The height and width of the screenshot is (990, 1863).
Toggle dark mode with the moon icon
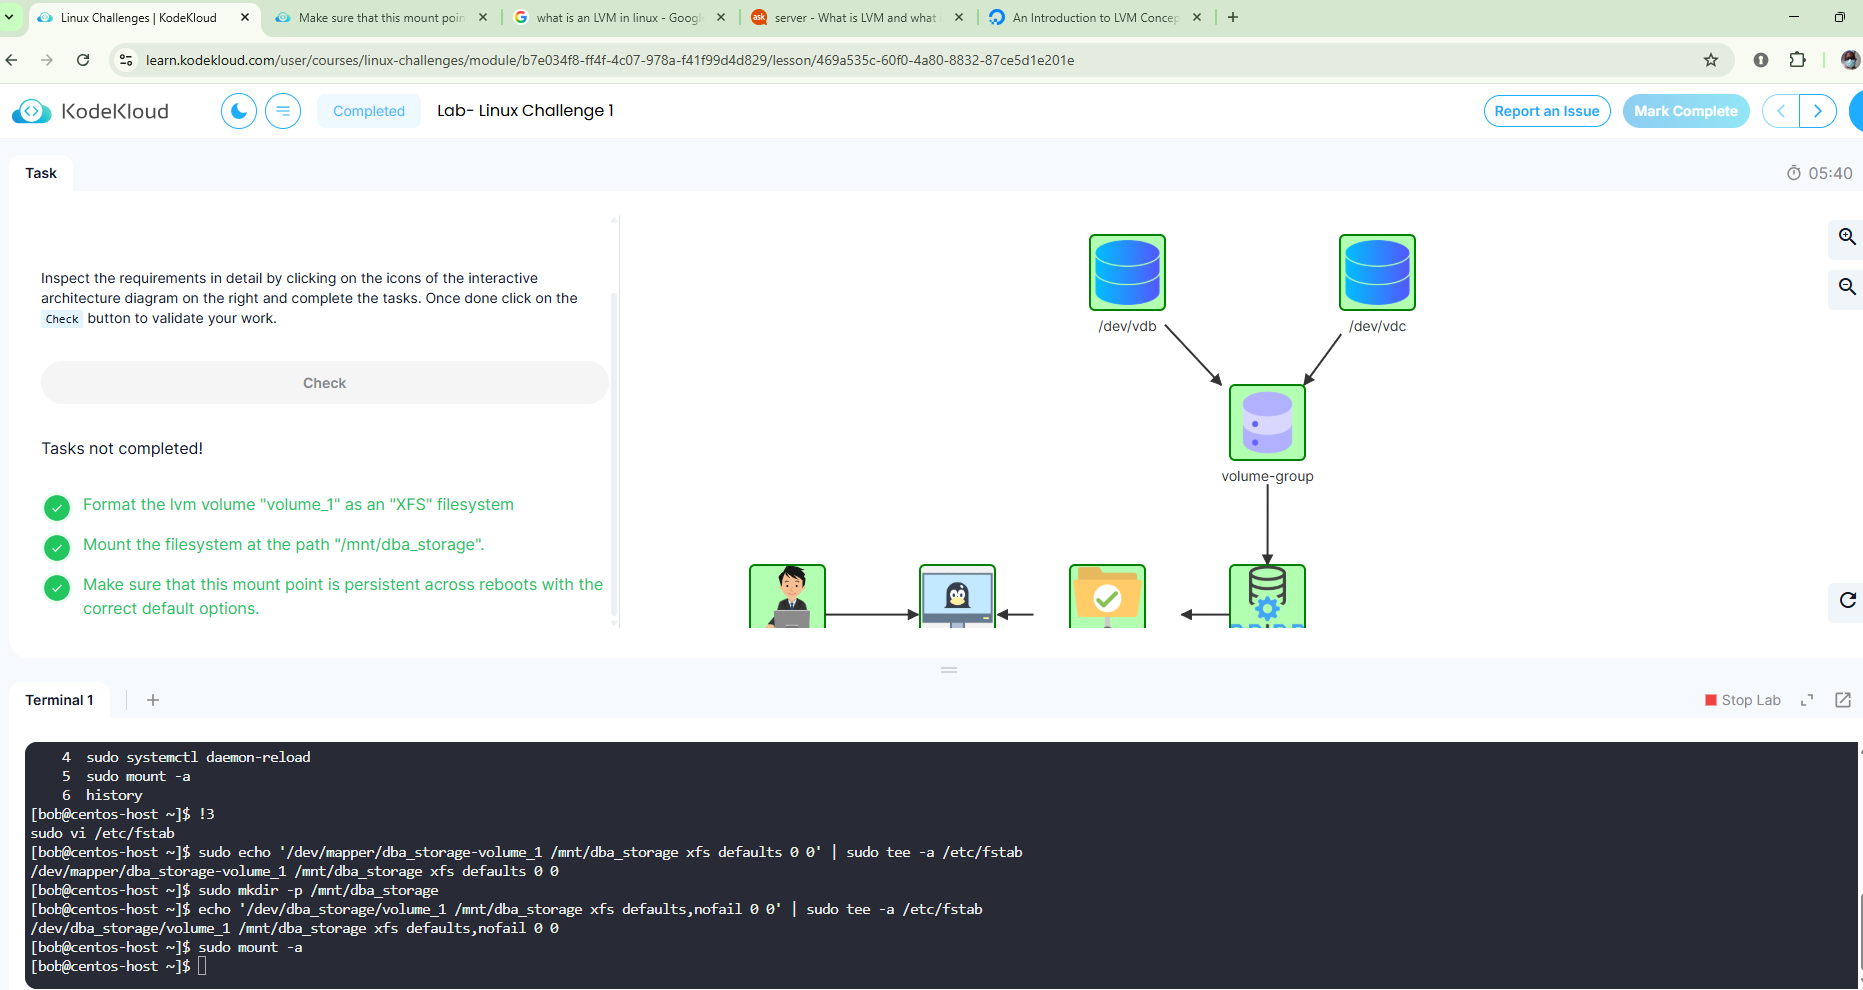[239, 111]
